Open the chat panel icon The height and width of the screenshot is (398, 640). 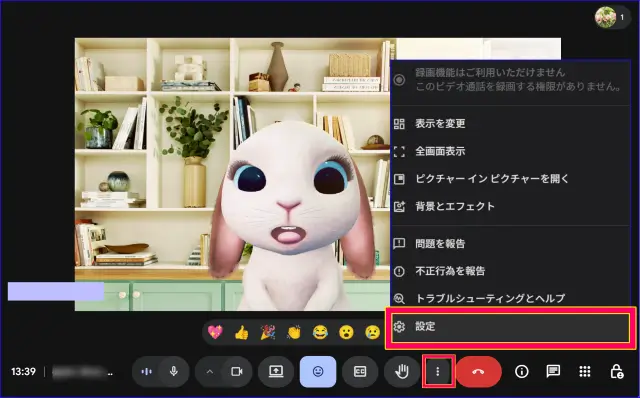pyautogui.click(x=553, y=371)
